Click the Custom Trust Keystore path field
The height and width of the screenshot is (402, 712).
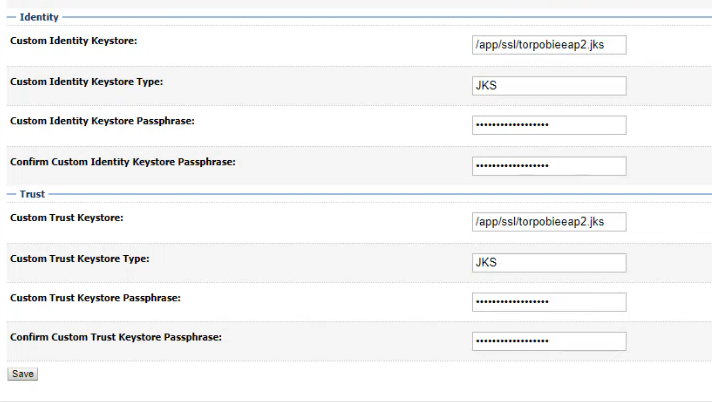pos(548,221)
